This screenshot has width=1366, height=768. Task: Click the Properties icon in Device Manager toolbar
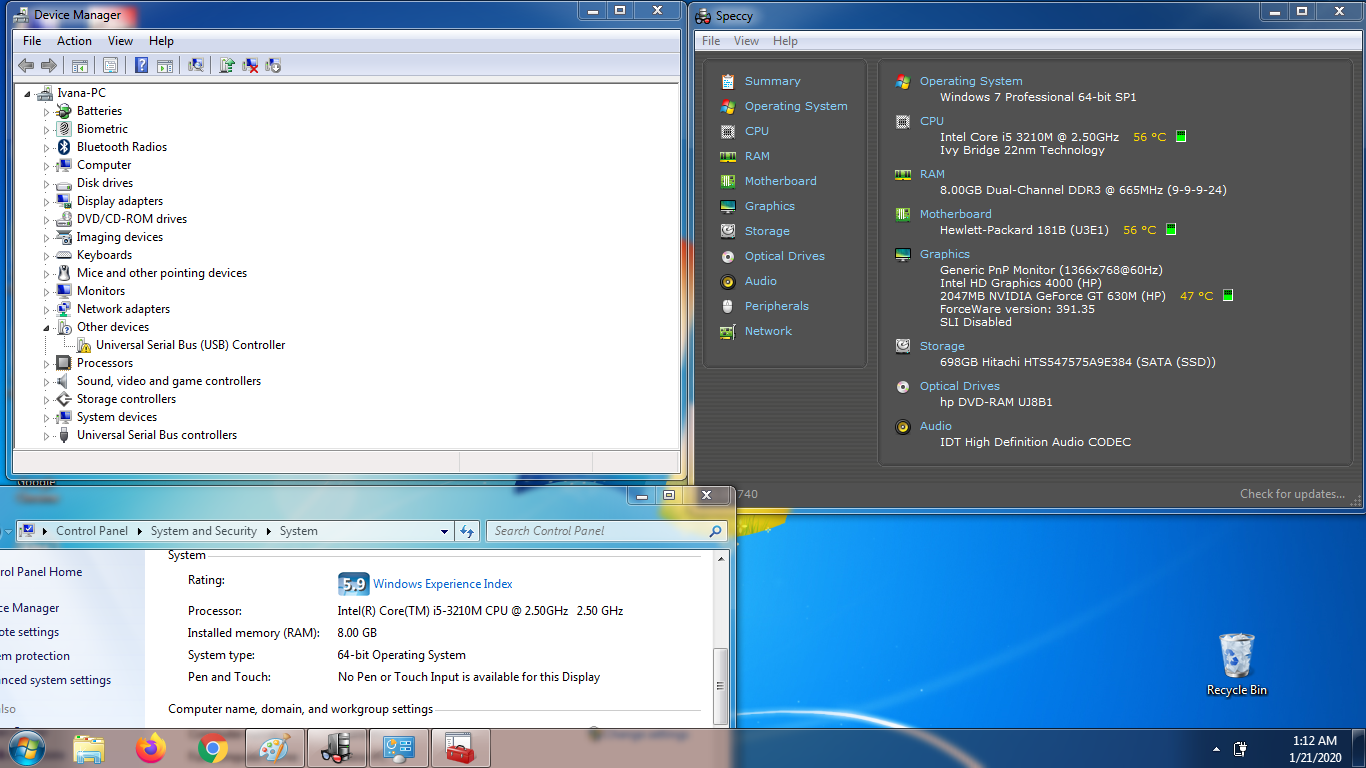tap(110, 66)
